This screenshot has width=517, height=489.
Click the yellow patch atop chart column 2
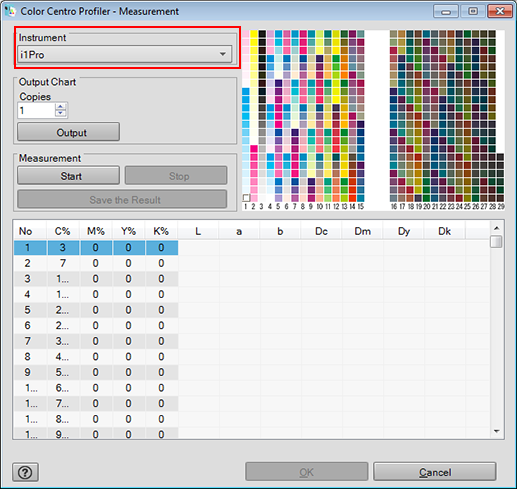click(x=254, y=34)
